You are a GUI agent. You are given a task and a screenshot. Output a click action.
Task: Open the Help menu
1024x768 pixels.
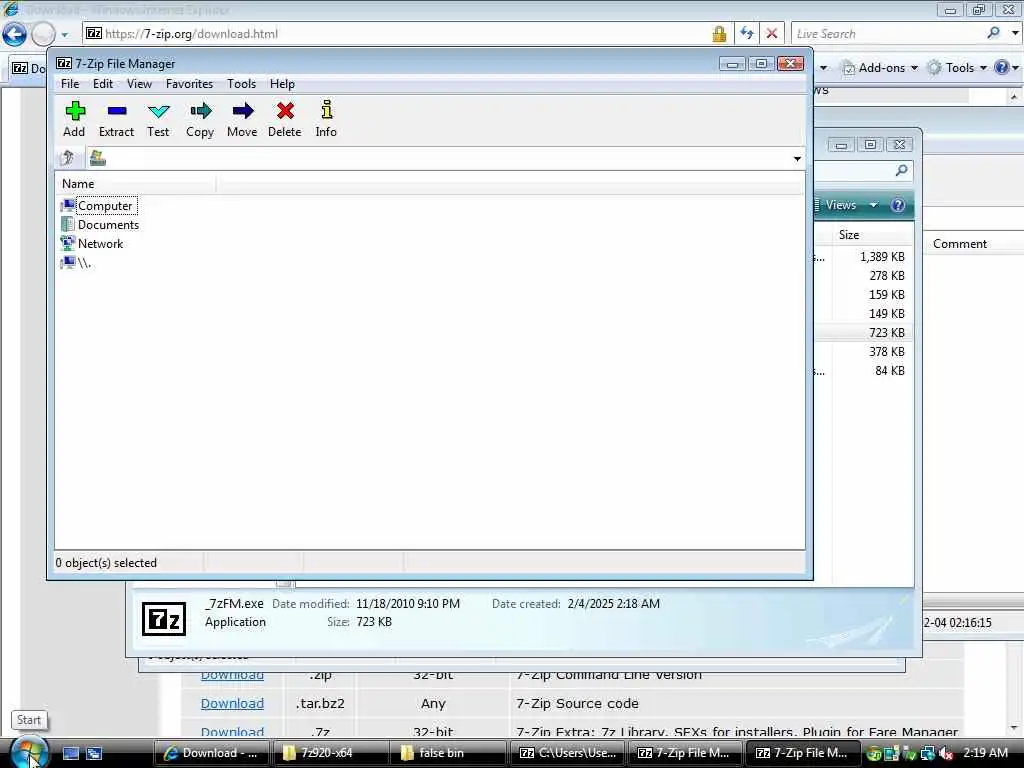(x=282, y=84)
